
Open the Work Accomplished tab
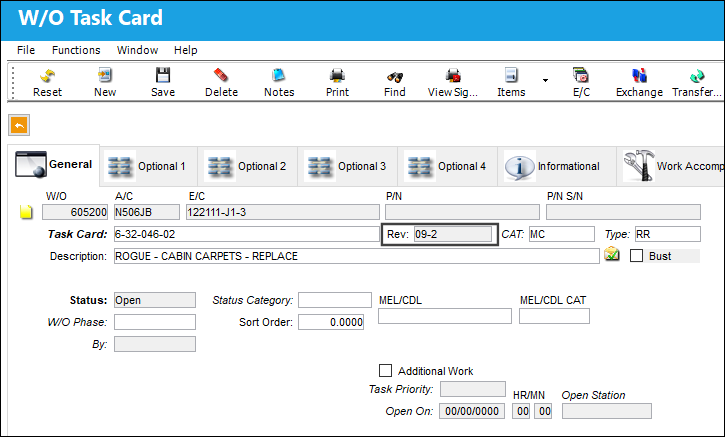coord(671,166)
